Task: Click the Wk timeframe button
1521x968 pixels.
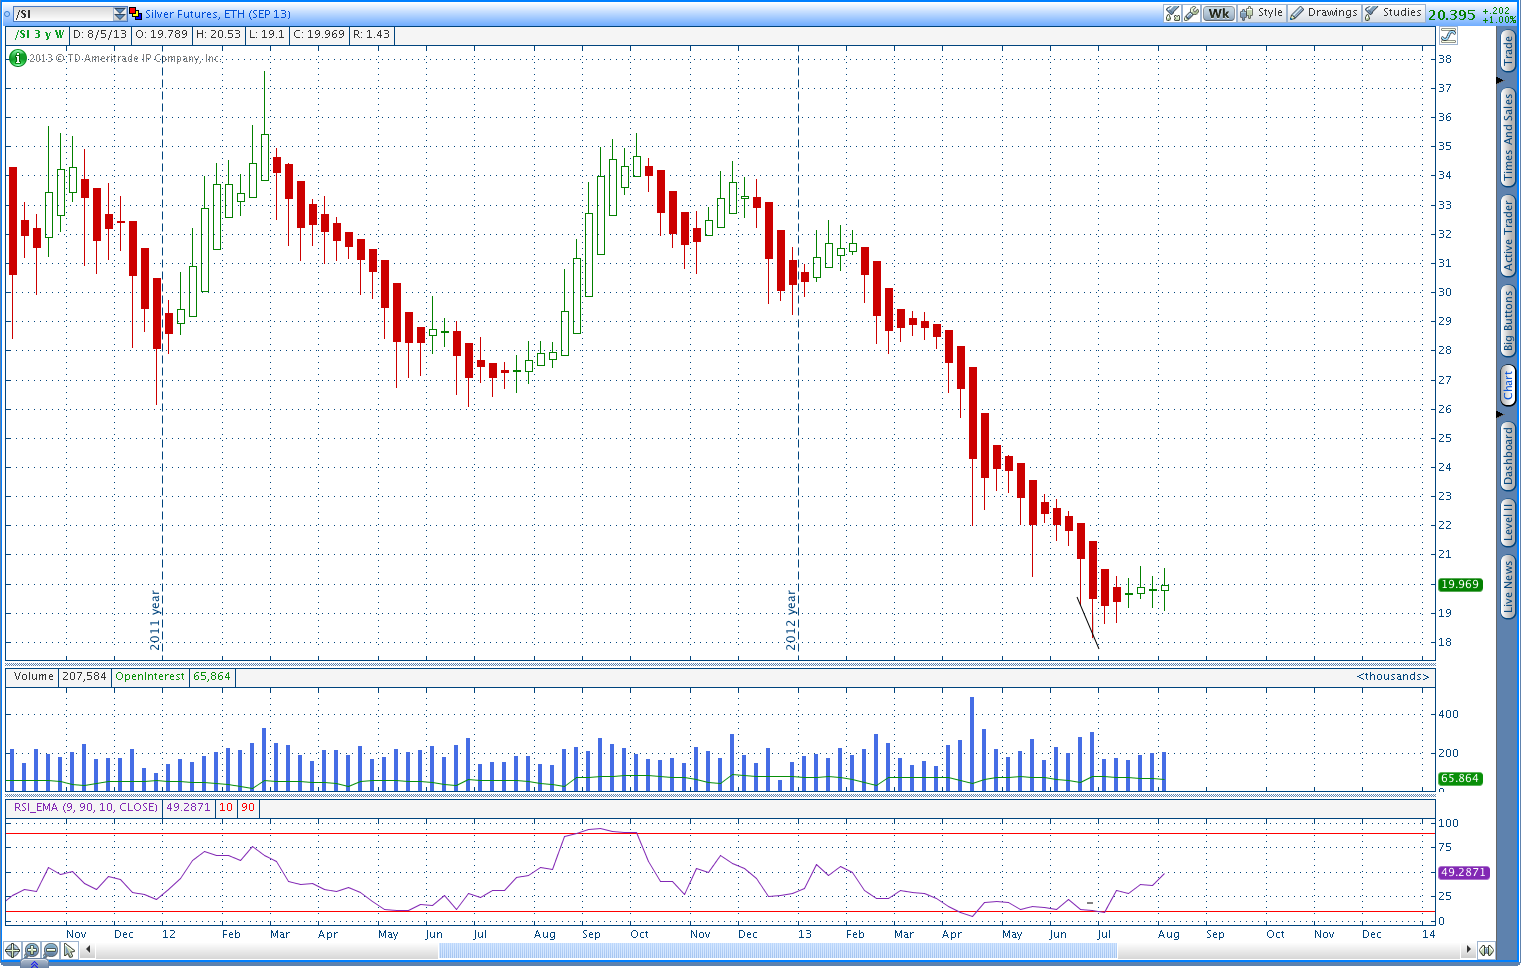Action: [1219, 13]
